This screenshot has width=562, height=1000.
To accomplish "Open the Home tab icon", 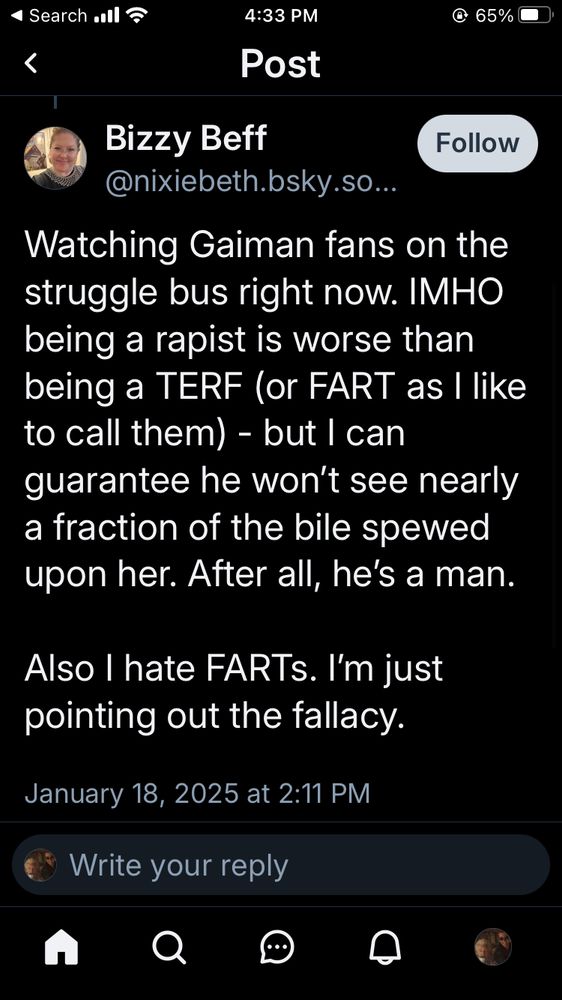I will (62, 946).
